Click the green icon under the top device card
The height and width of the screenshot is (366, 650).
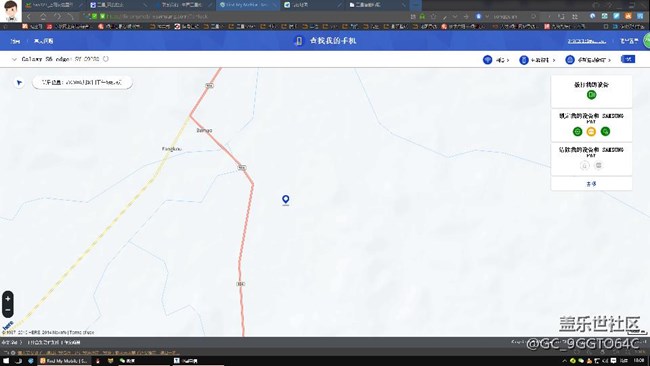(x=591, y=95)
